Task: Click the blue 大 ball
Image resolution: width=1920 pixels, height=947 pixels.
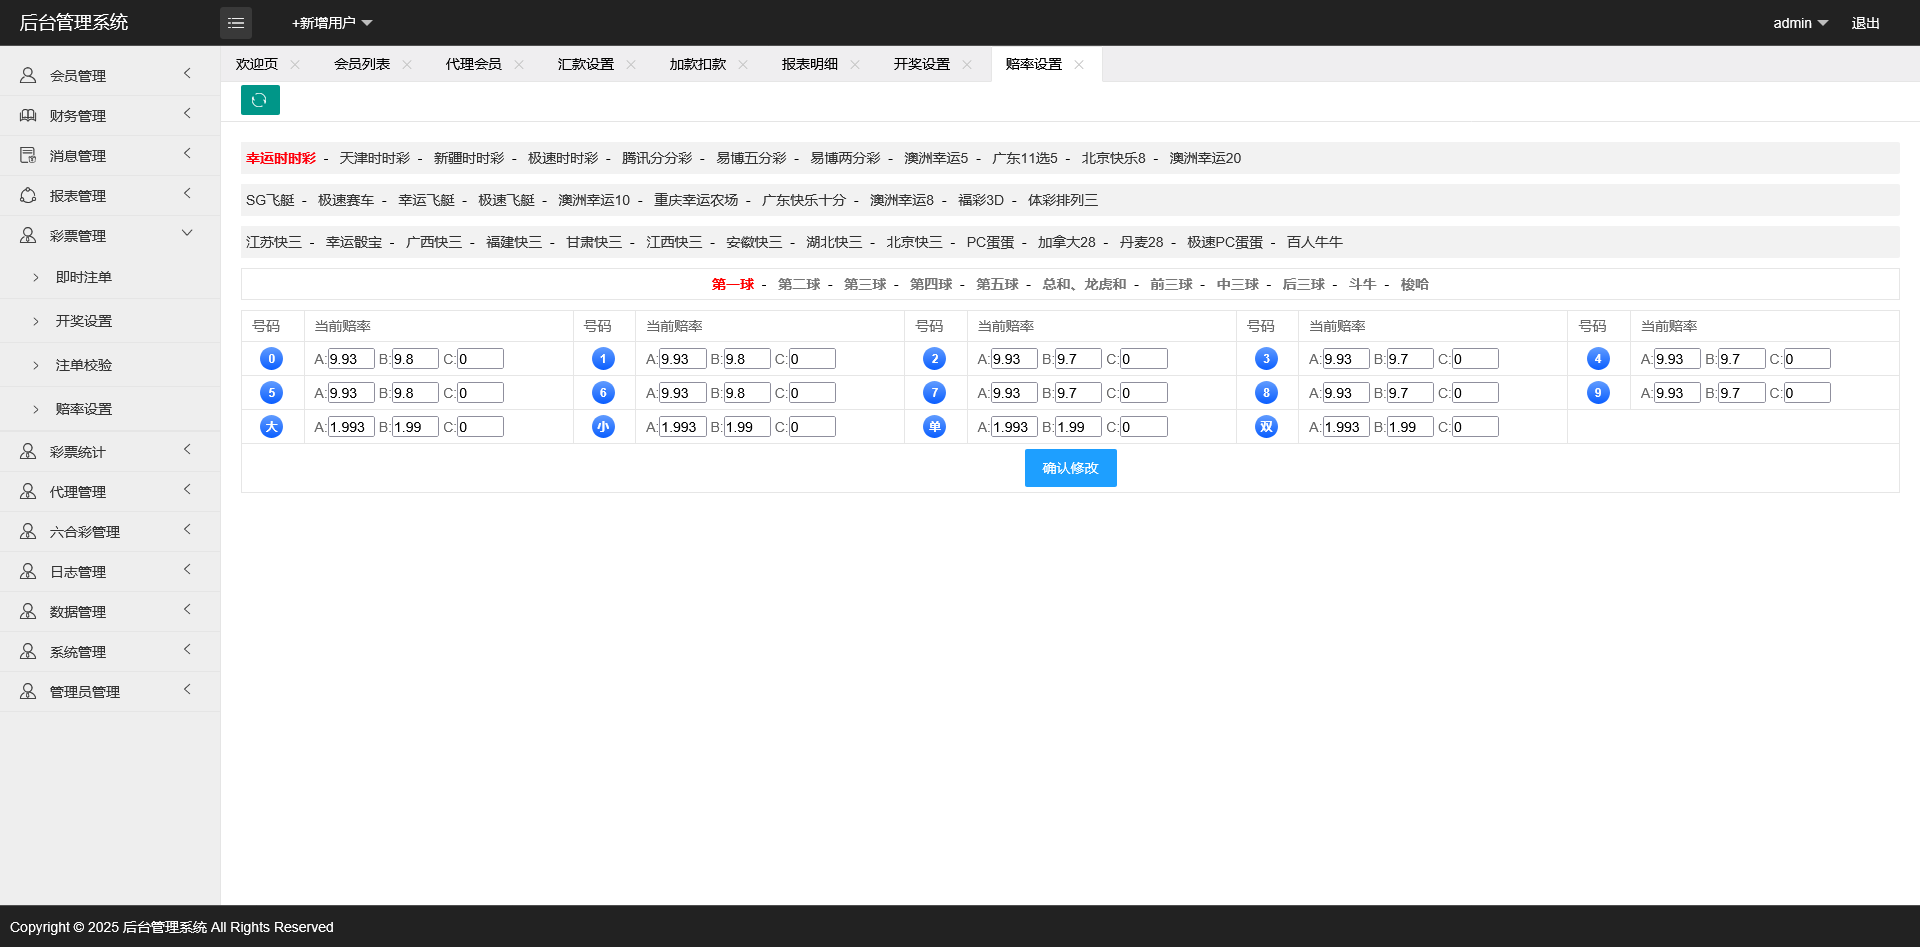Action: tap(271, 427)
